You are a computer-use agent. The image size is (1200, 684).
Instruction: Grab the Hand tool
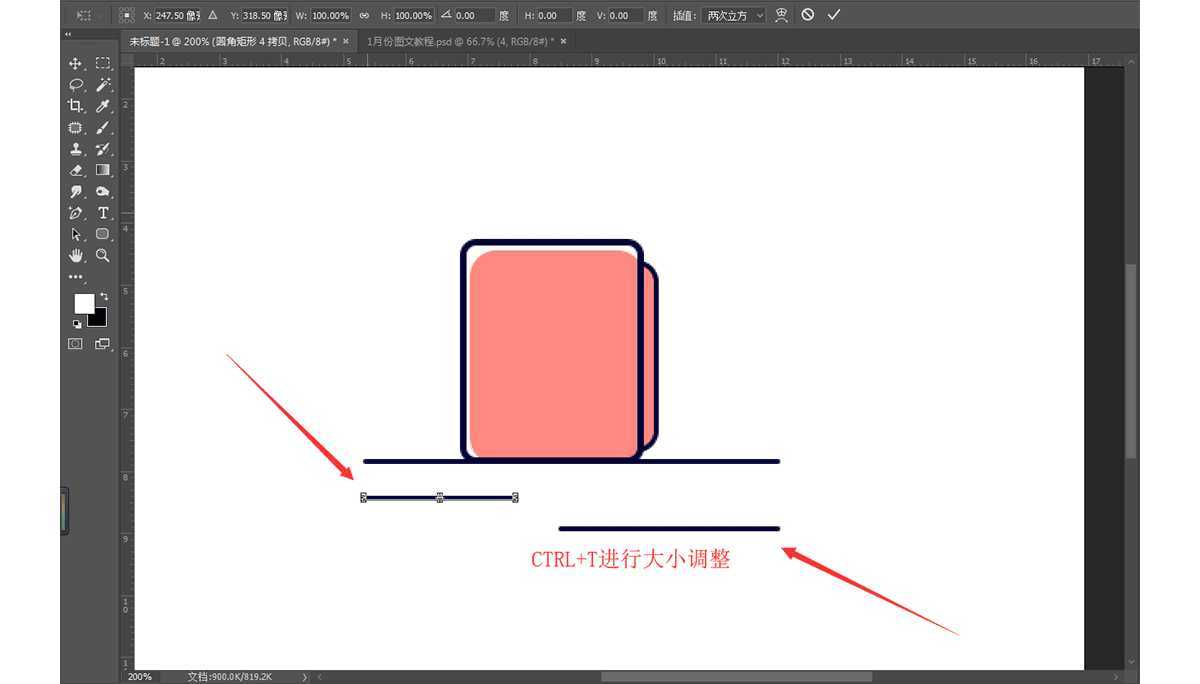tap(76, 256)
